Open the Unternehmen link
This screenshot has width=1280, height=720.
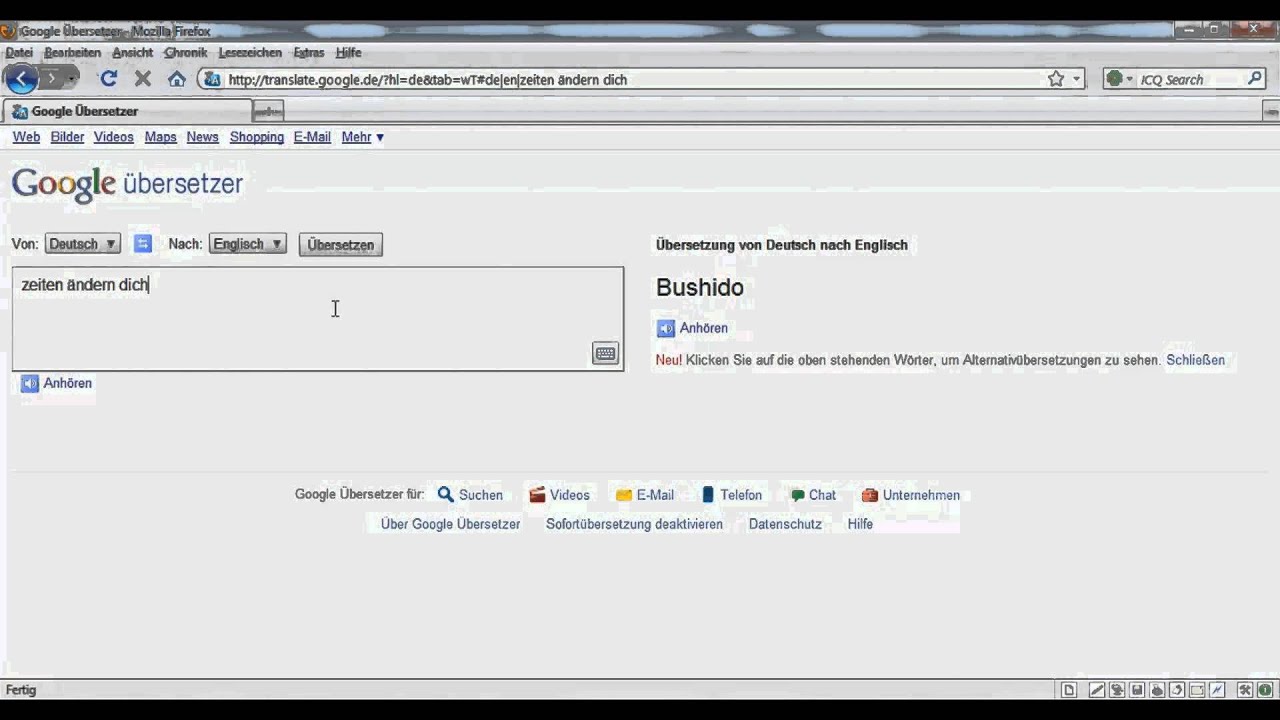[911, 495]
